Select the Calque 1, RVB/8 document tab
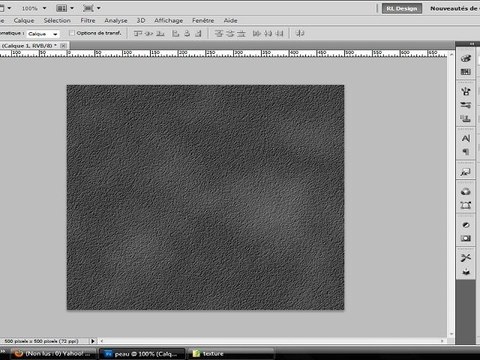 pos(29,46)
